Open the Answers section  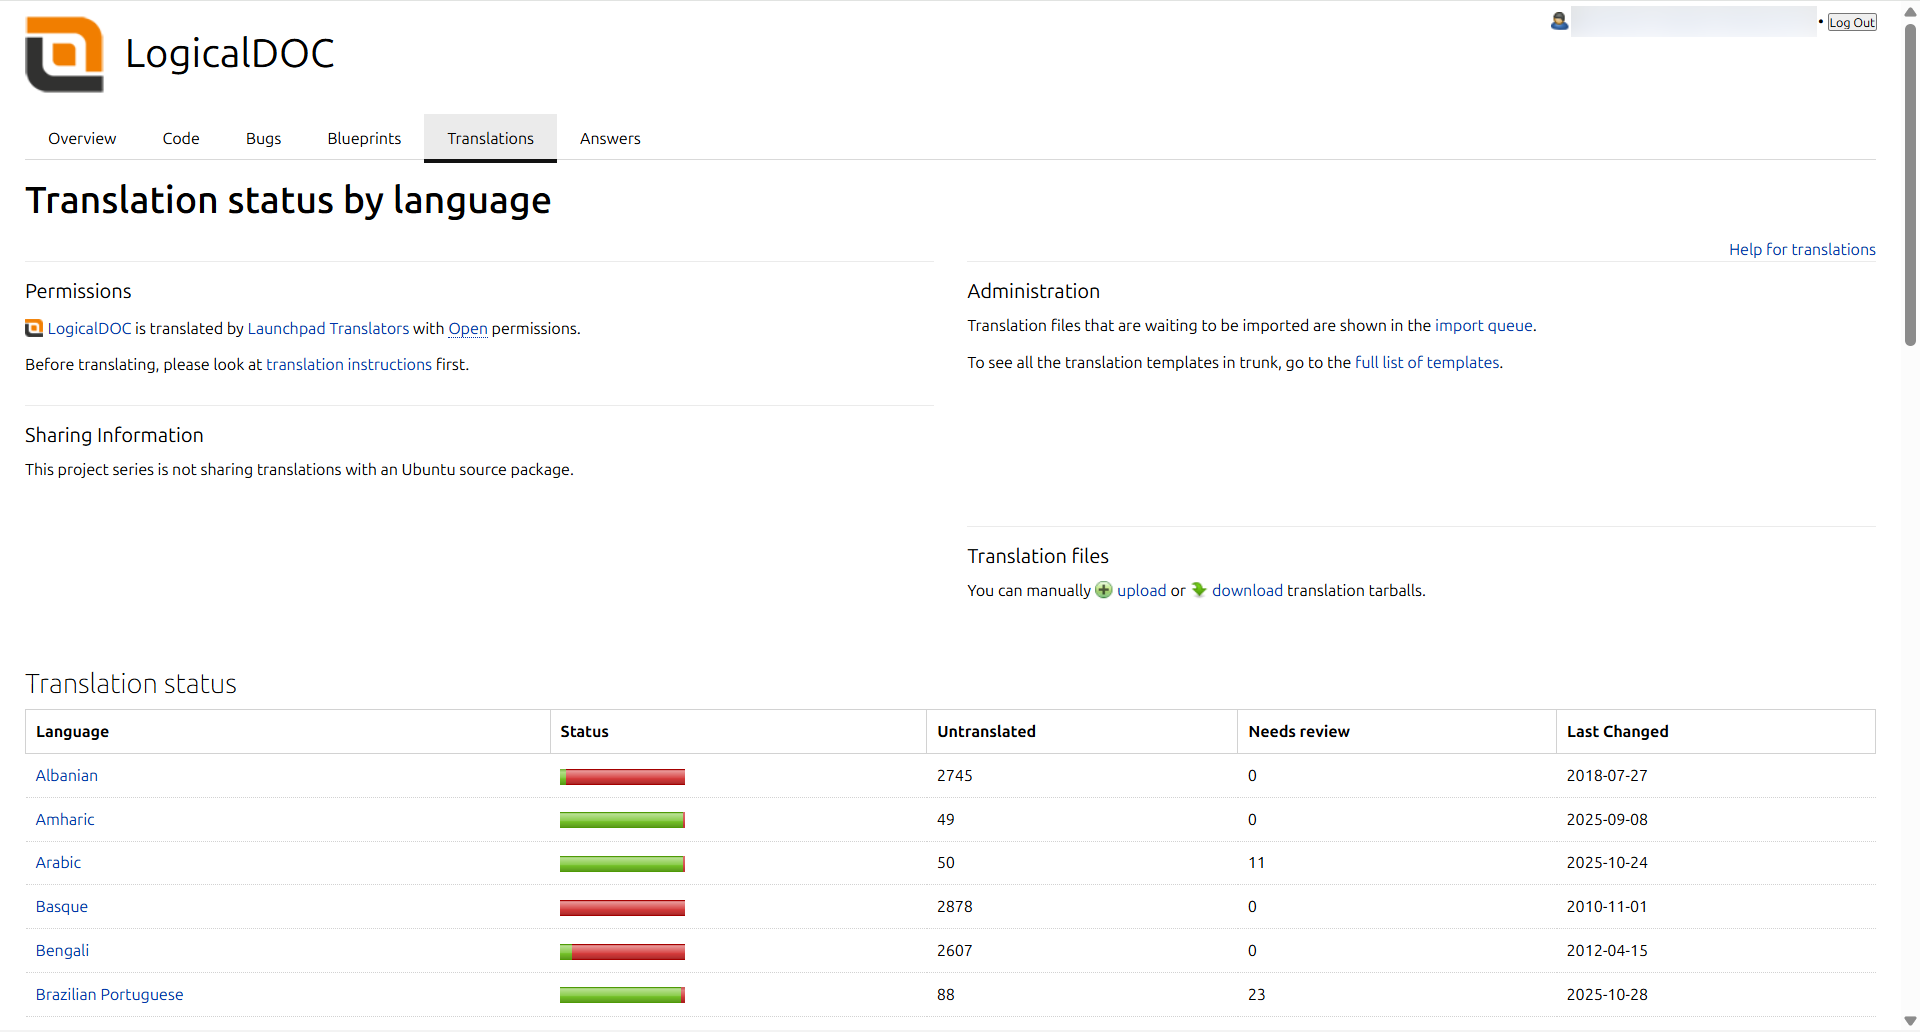609,138
